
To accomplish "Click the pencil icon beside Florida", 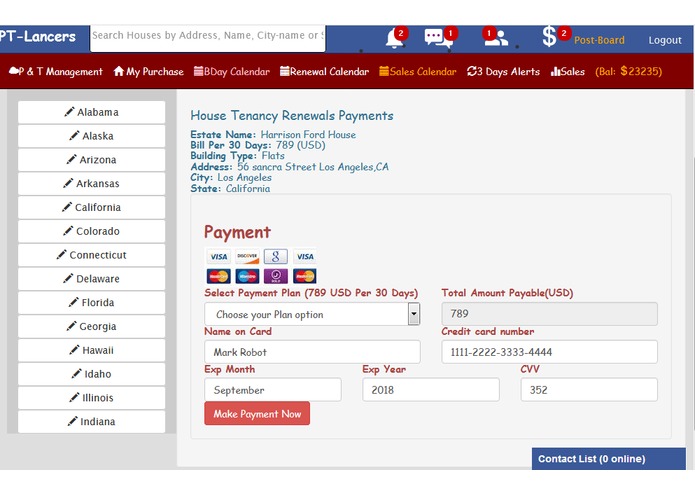I will click(74, 302).
